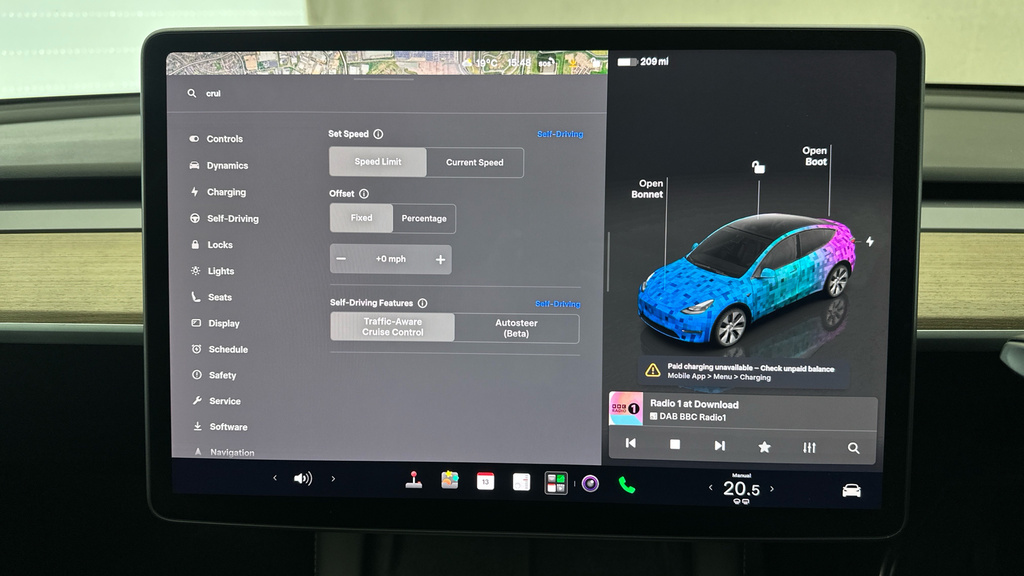
Task: Open the Safety settings menu
Action: [214, 375]
